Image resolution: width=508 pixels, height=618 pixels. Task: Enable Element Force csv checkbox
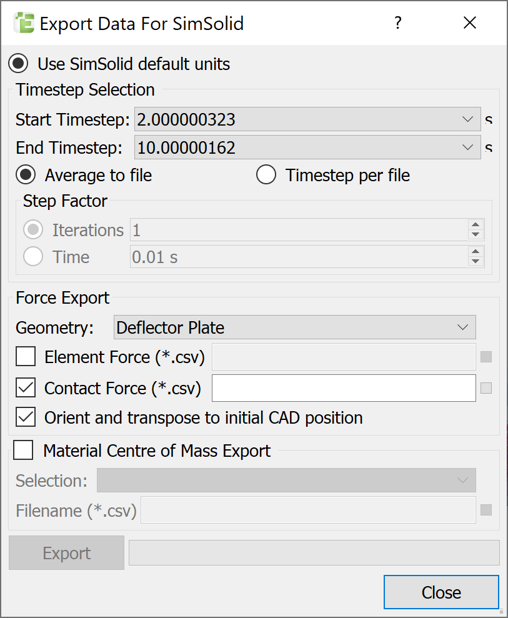click(26, 357)
